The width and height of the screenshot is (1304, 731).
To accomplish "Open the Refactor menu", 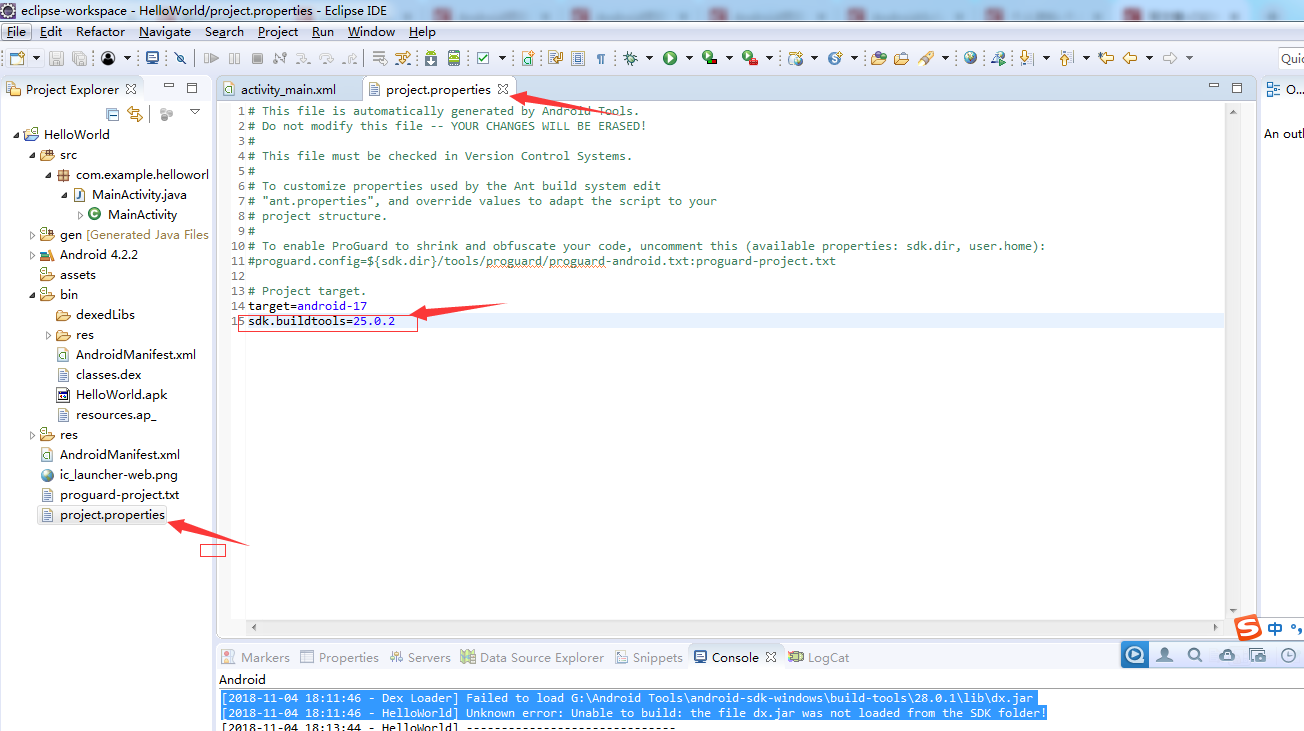I will point(100,31).
